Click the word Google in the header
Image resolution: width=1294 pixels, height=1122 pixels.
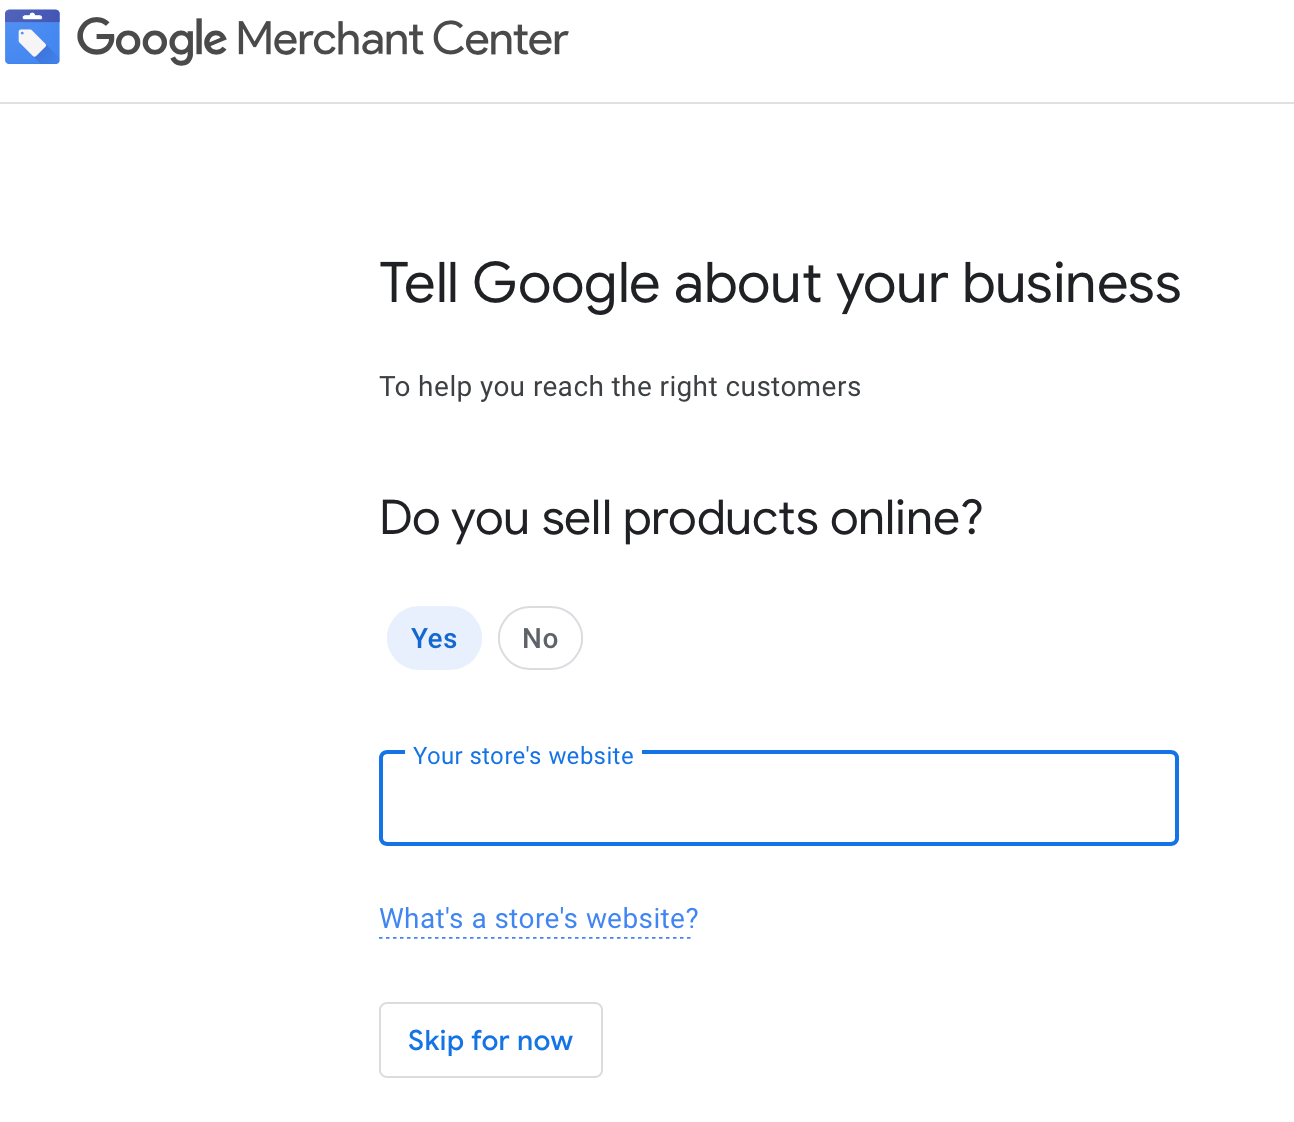(152, 40)
